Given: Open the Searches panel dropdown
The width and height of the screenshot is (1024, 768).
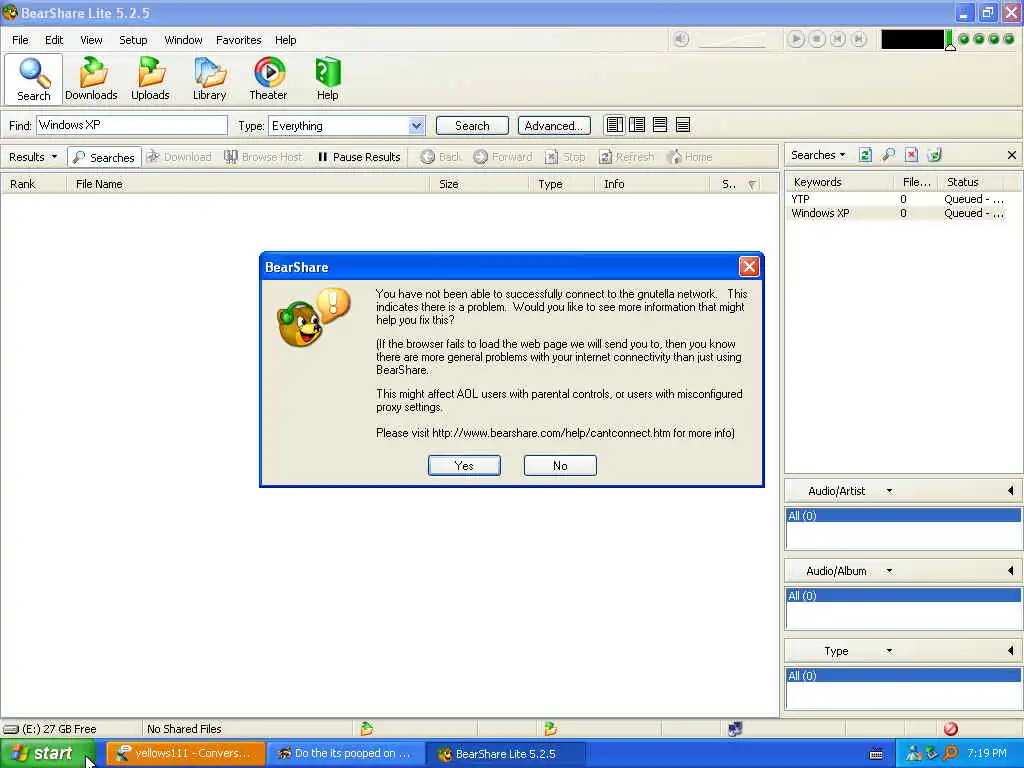Looking at the screenshot, I should point(818,155).
